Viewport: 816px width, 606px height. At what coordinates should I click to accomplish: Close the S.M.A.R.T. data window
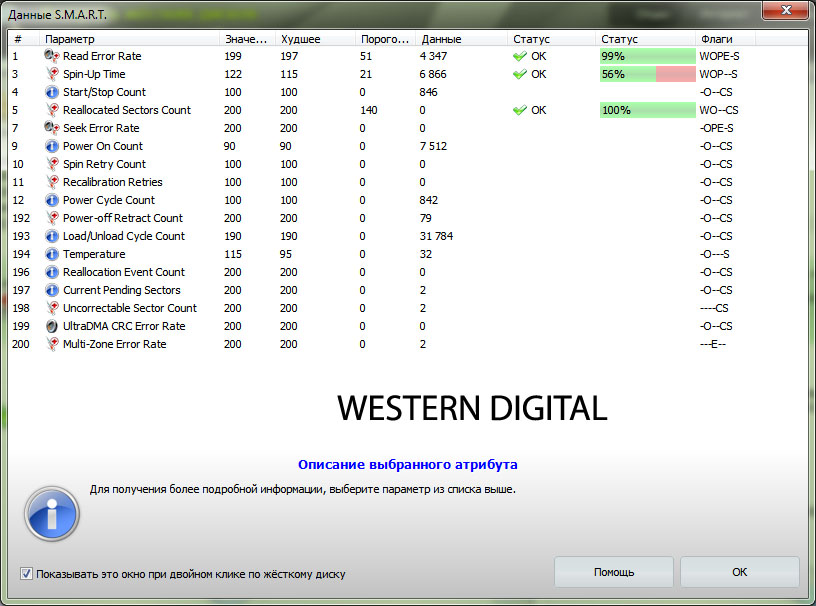(785, 10)
